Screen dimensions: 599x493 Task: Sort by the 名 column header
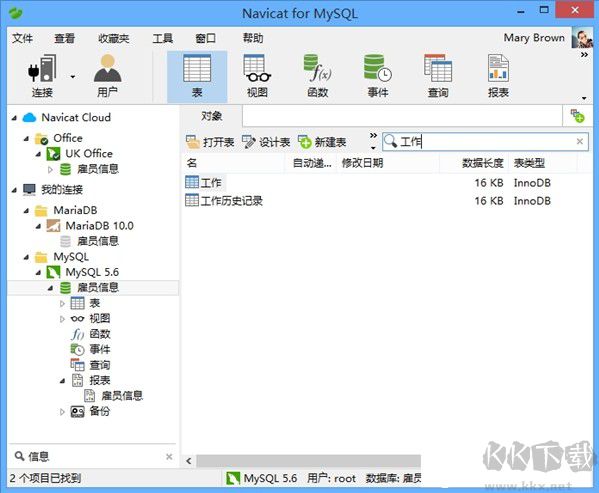[234, 163]
